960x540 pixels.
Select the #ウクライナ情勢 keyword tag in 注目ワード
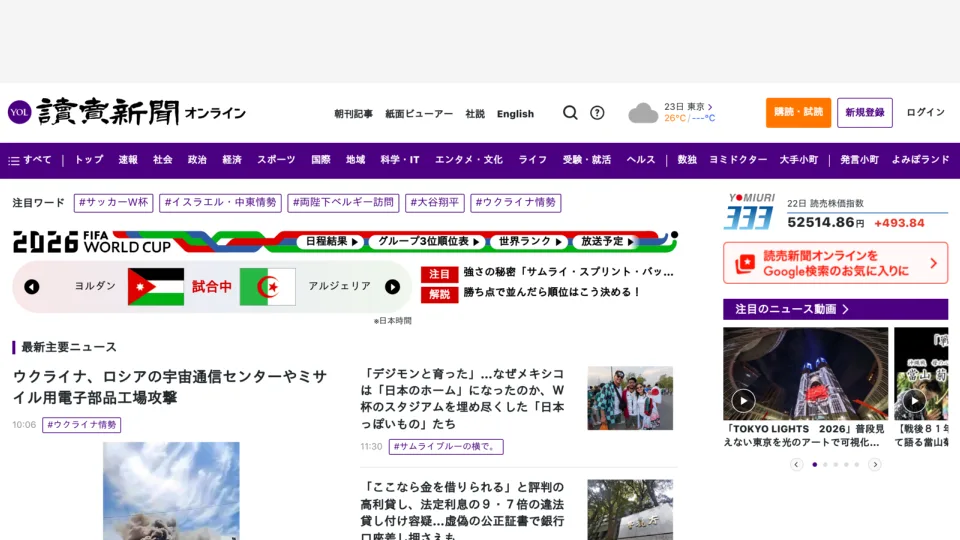point(516,203)
